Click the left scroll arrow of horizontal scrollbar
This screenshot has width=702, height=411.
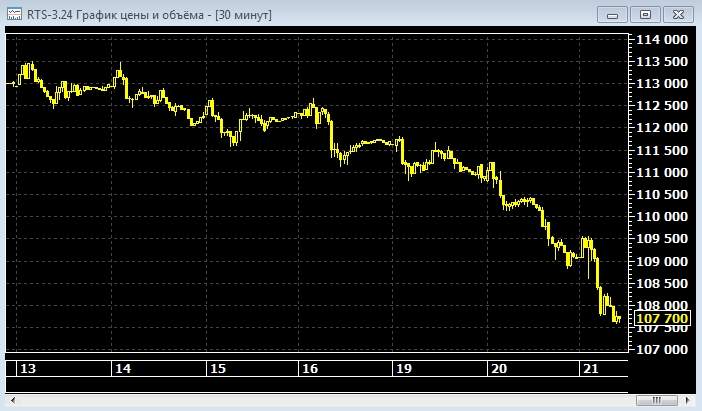pos(12,400)
